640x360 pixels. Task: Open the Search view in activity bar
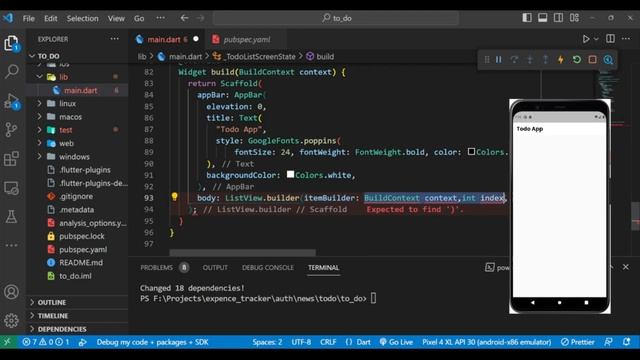(11, 71)
